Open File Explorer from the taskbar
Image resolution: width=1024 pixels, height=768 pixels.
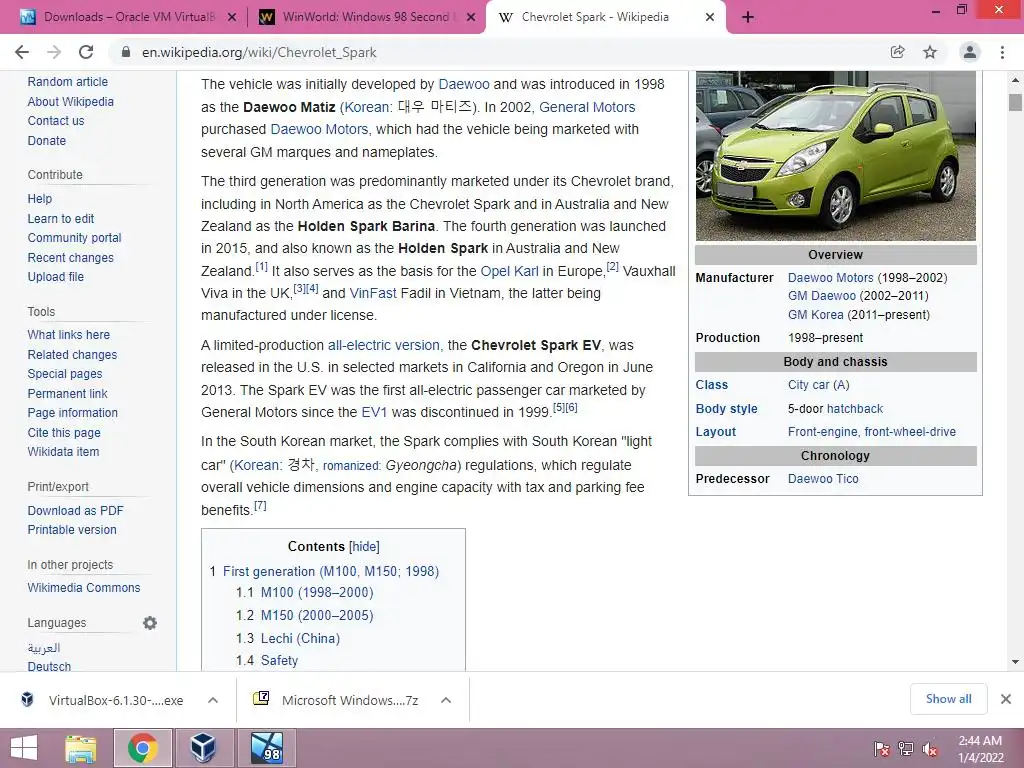[81, 748]
